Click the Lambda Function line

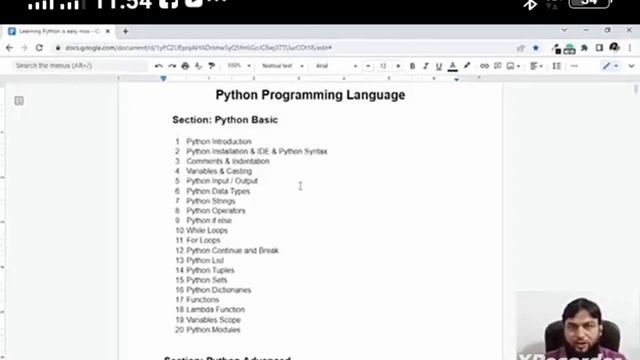point(215,309)
